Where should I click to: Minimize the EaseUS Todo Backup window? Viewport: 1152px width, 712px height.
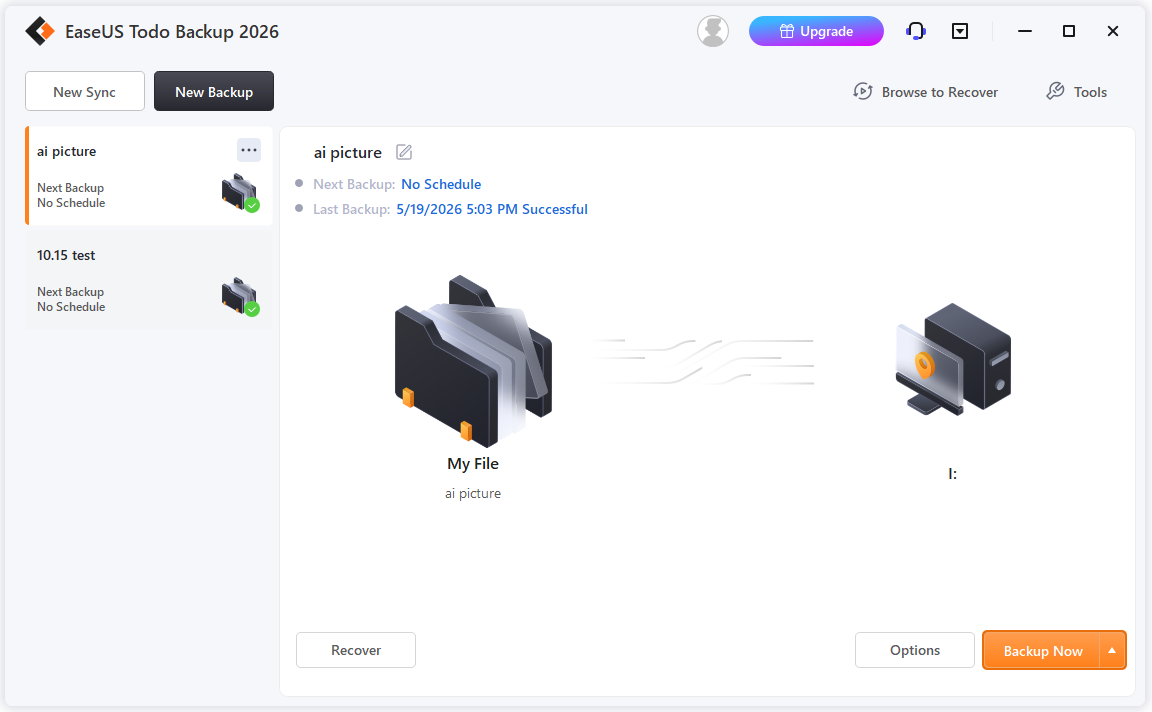pyautogui.click(x=1025, y=31)
